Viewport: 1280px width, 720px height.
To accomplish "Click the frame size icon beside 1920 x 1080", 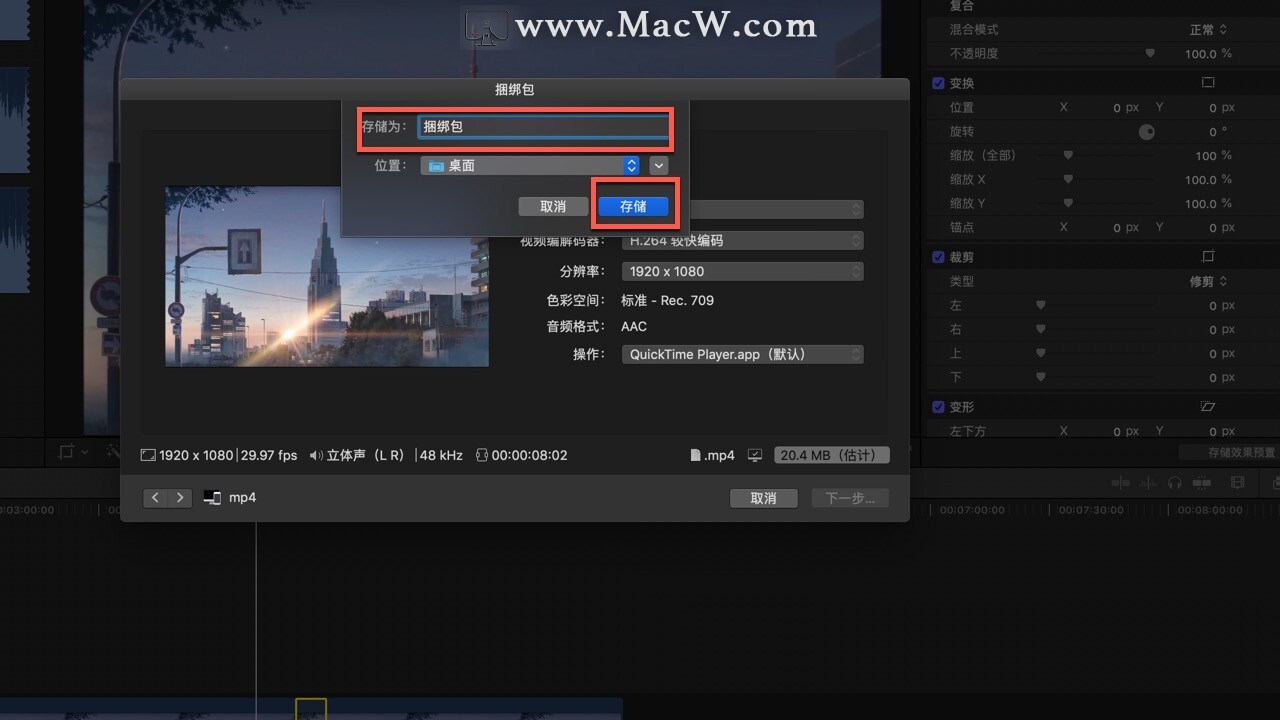I will coord(148,455).
